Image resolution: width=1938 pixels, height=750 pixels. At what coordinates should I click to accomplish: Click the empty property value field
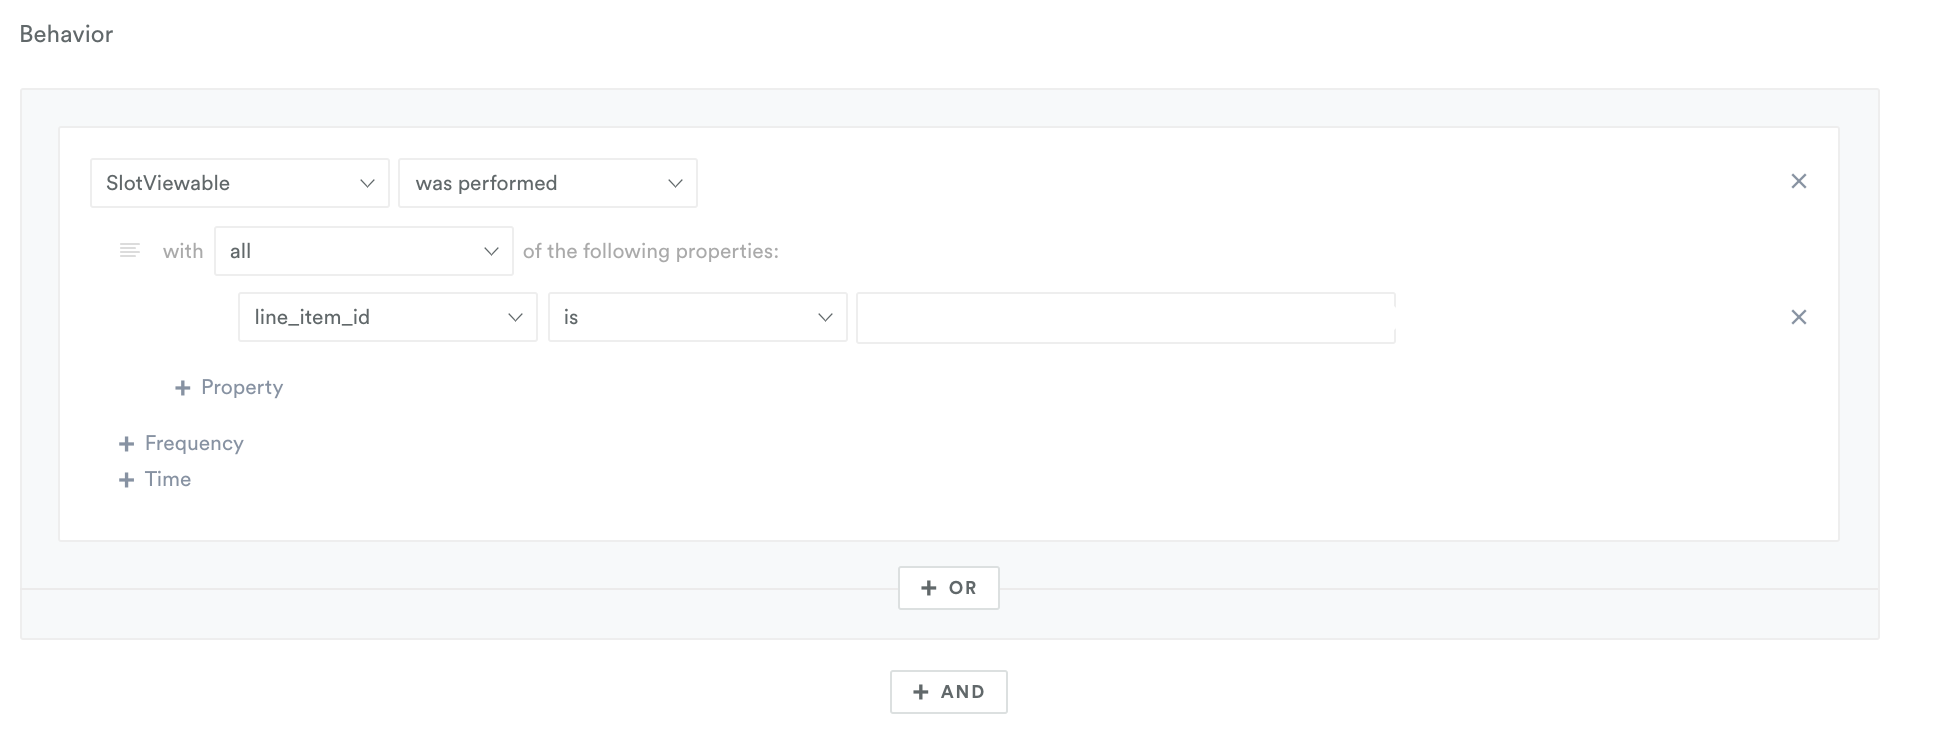[1126, 318]
